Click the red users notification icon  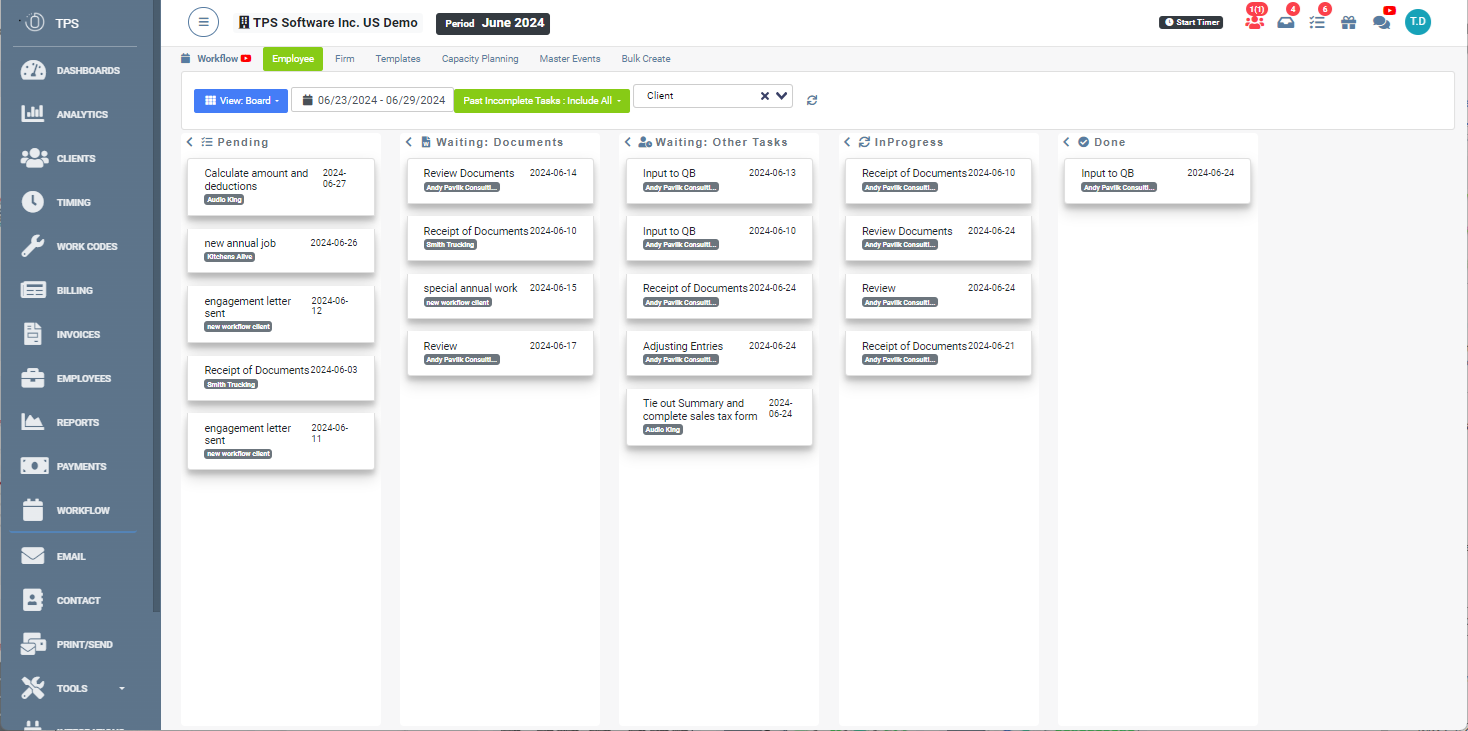point(1254,22)
